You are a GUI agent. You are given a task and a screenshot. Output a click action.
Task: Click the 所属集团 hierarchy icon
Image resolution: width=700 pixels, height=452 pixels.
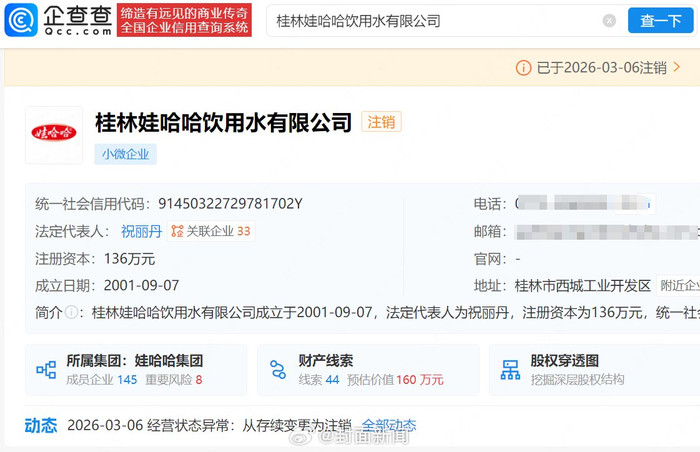click(x=46, y=370)
